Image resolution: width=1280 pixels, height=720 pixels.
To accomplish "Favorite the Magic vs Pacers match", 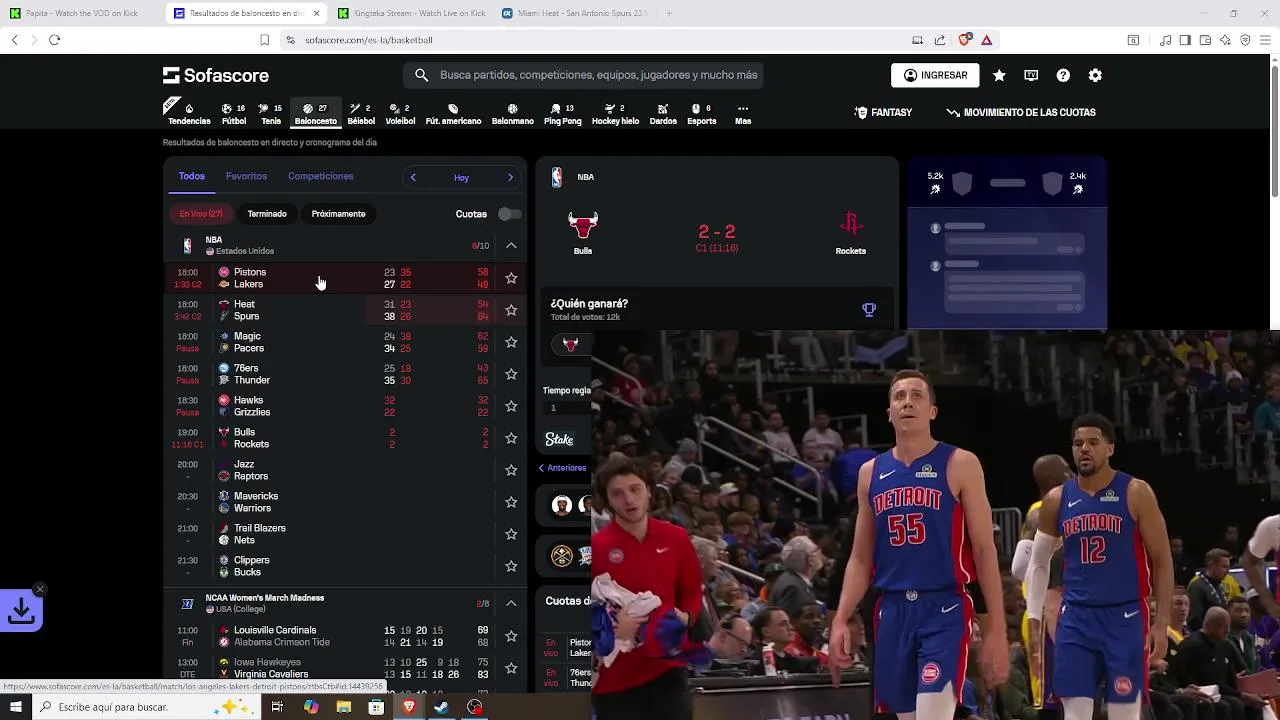I will point(511,342).
